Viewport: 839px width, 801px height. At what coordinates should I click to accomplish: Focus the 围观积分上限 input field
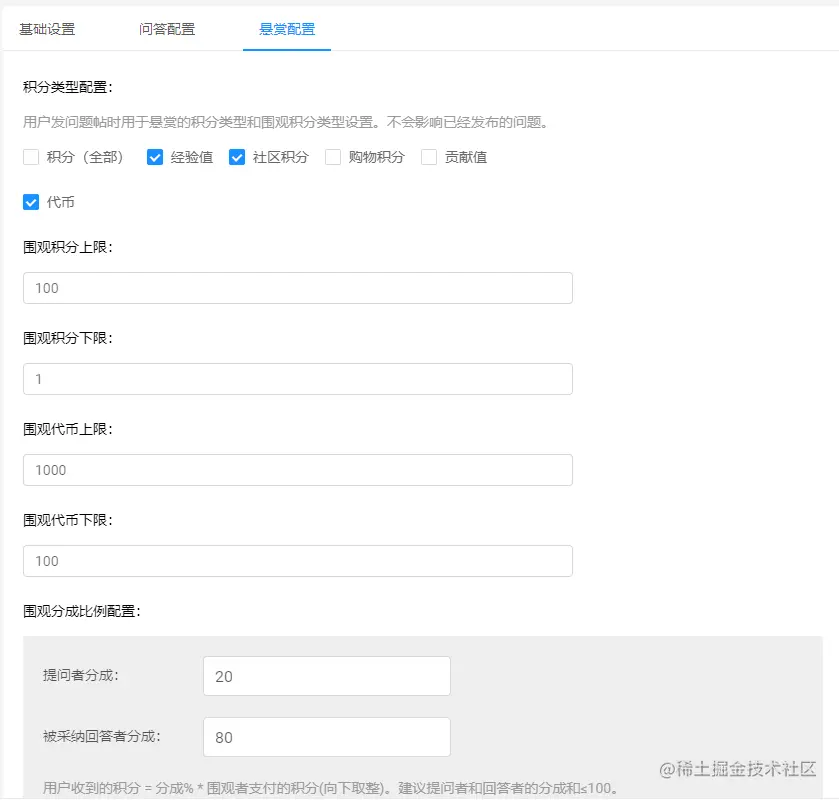point(298,288)
